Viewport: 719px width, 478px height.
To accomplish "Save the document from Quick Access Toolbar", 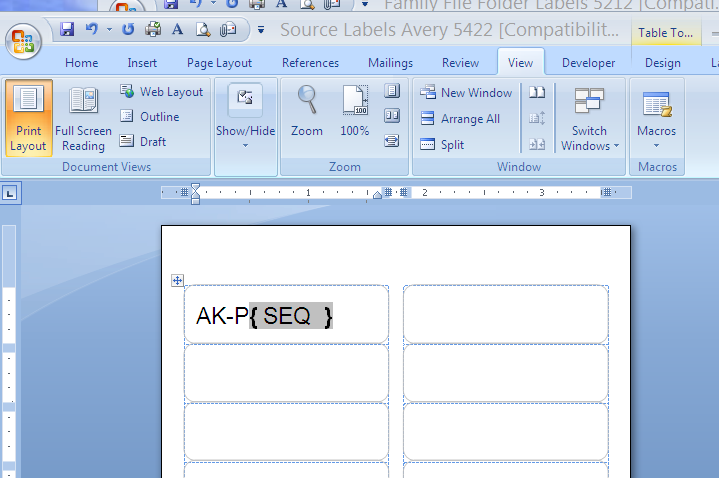I will [x=67, y=29].
